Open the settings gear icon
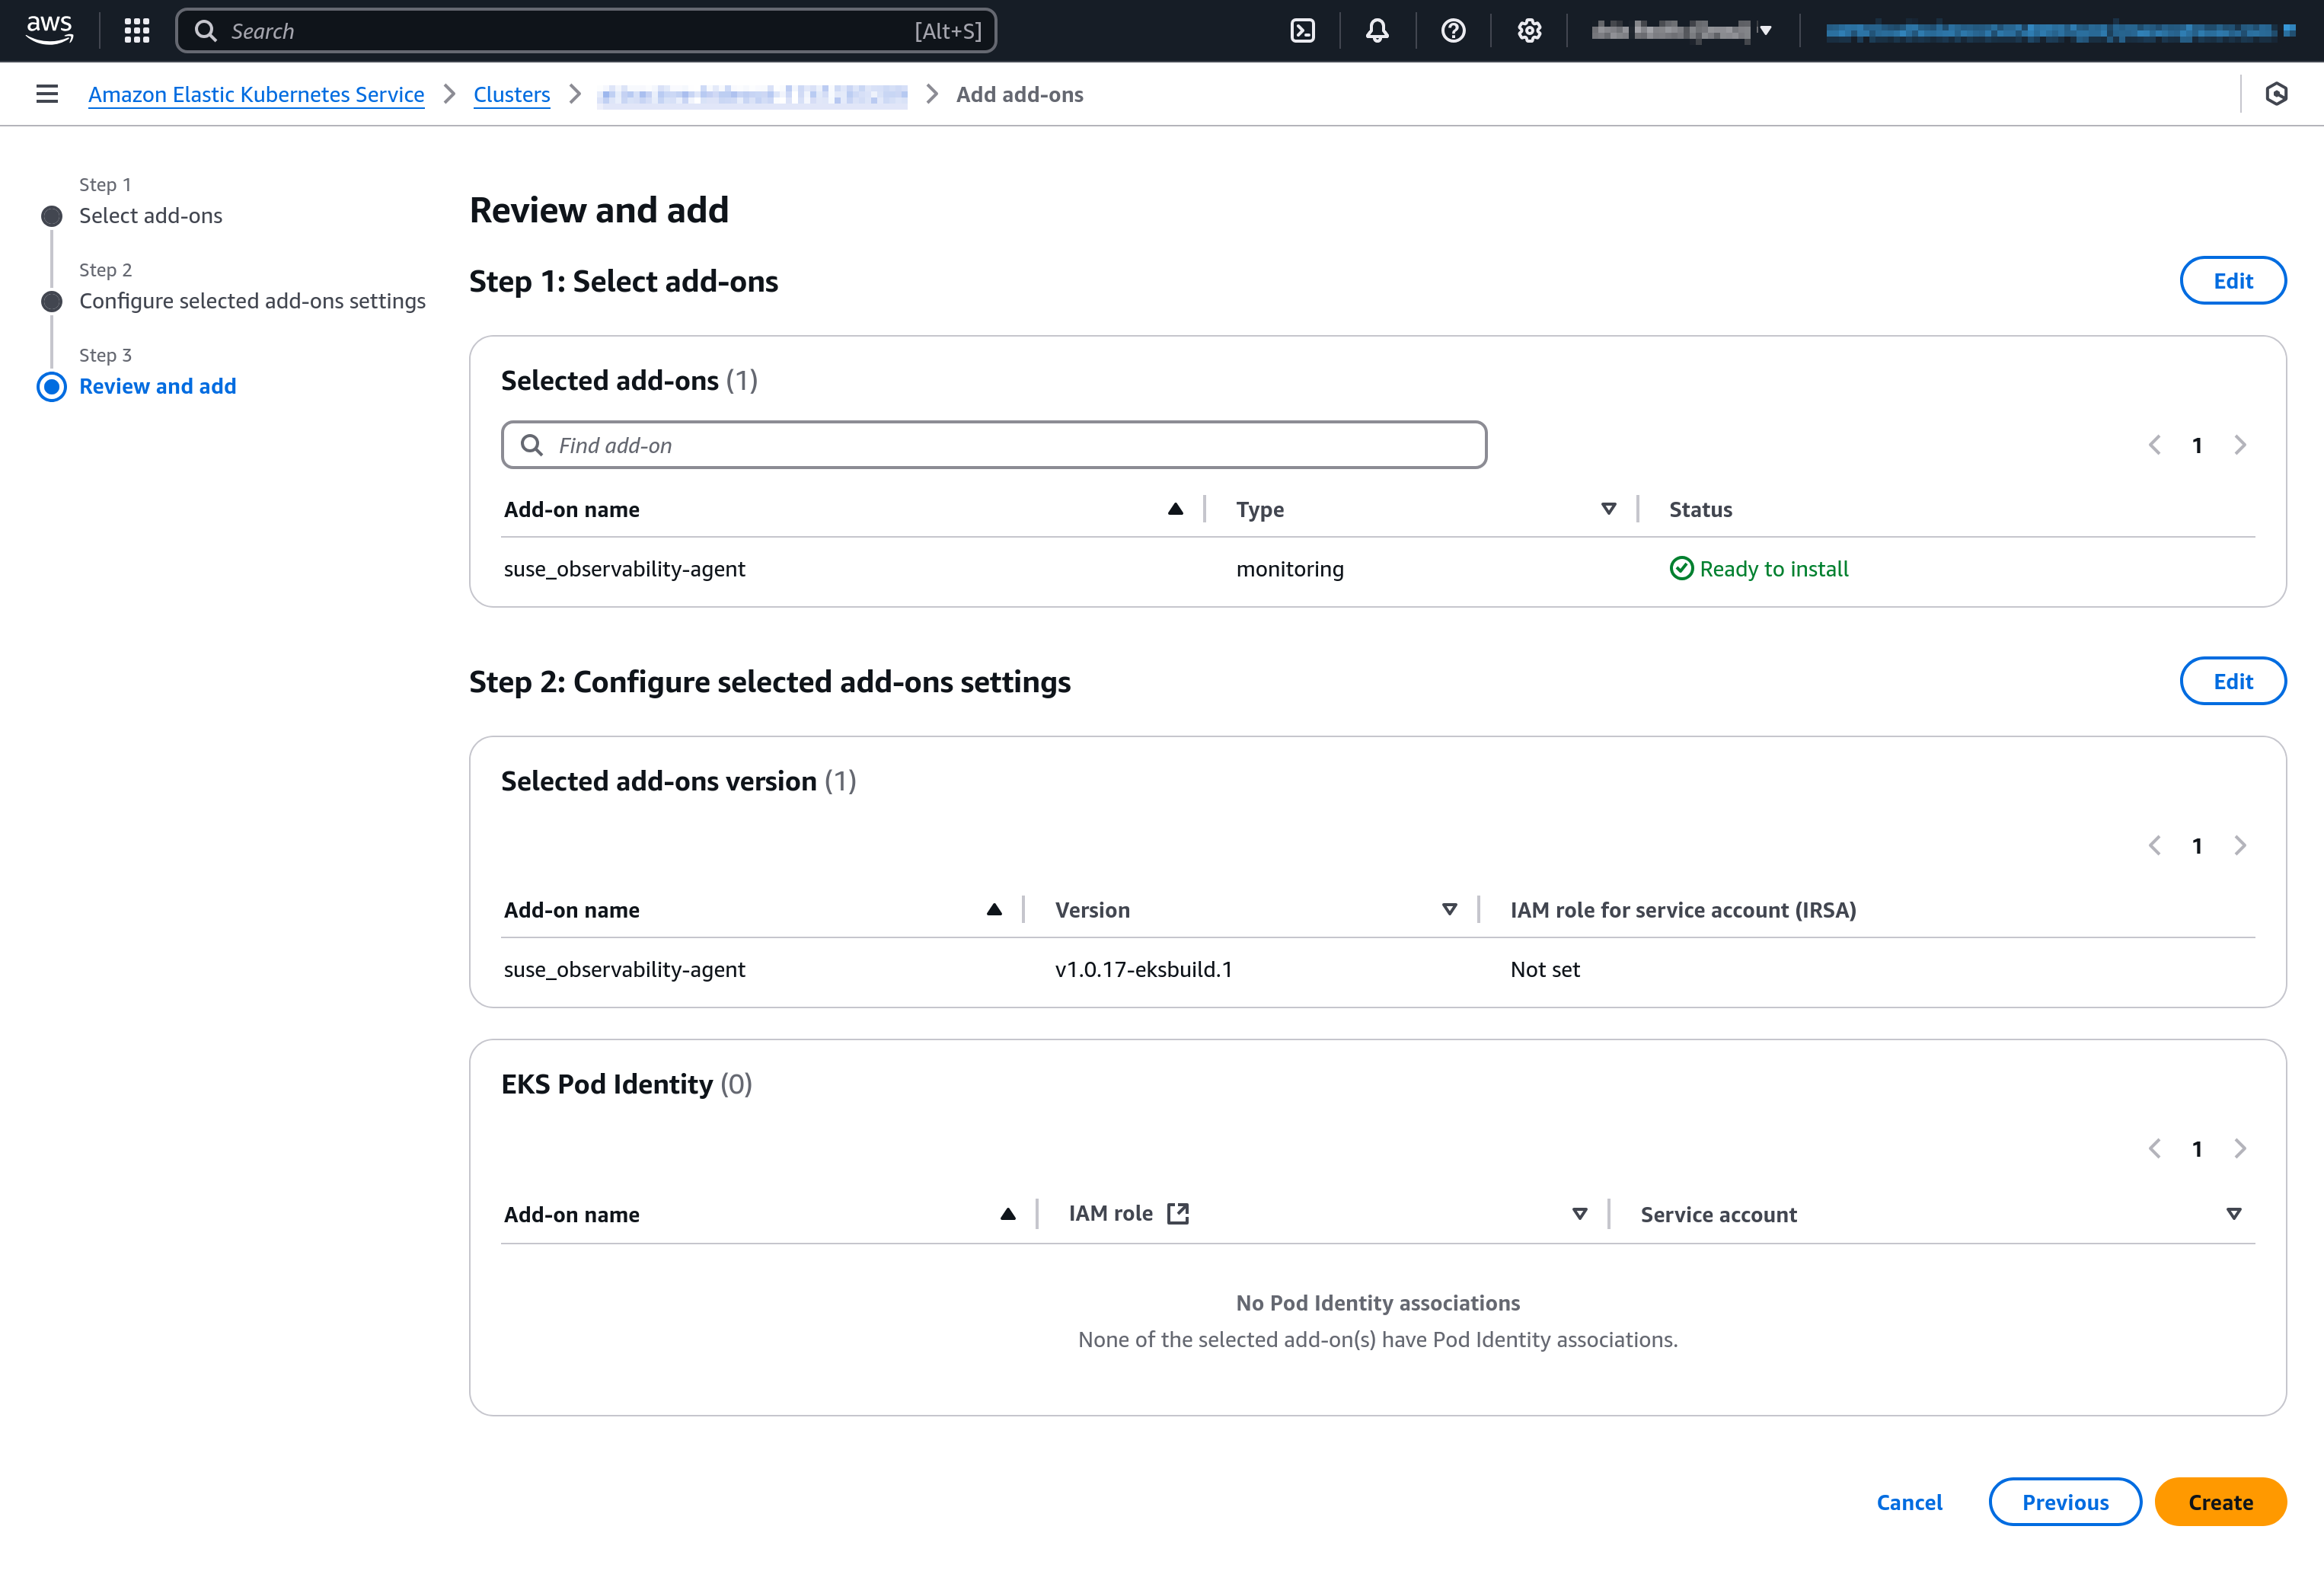 point(1529,31)
